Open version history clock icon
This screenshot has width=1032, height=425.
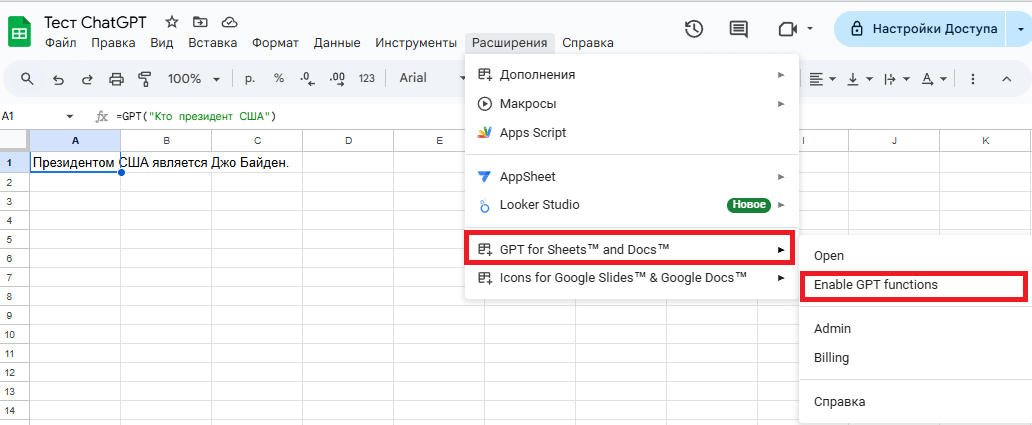pos(694,29)
